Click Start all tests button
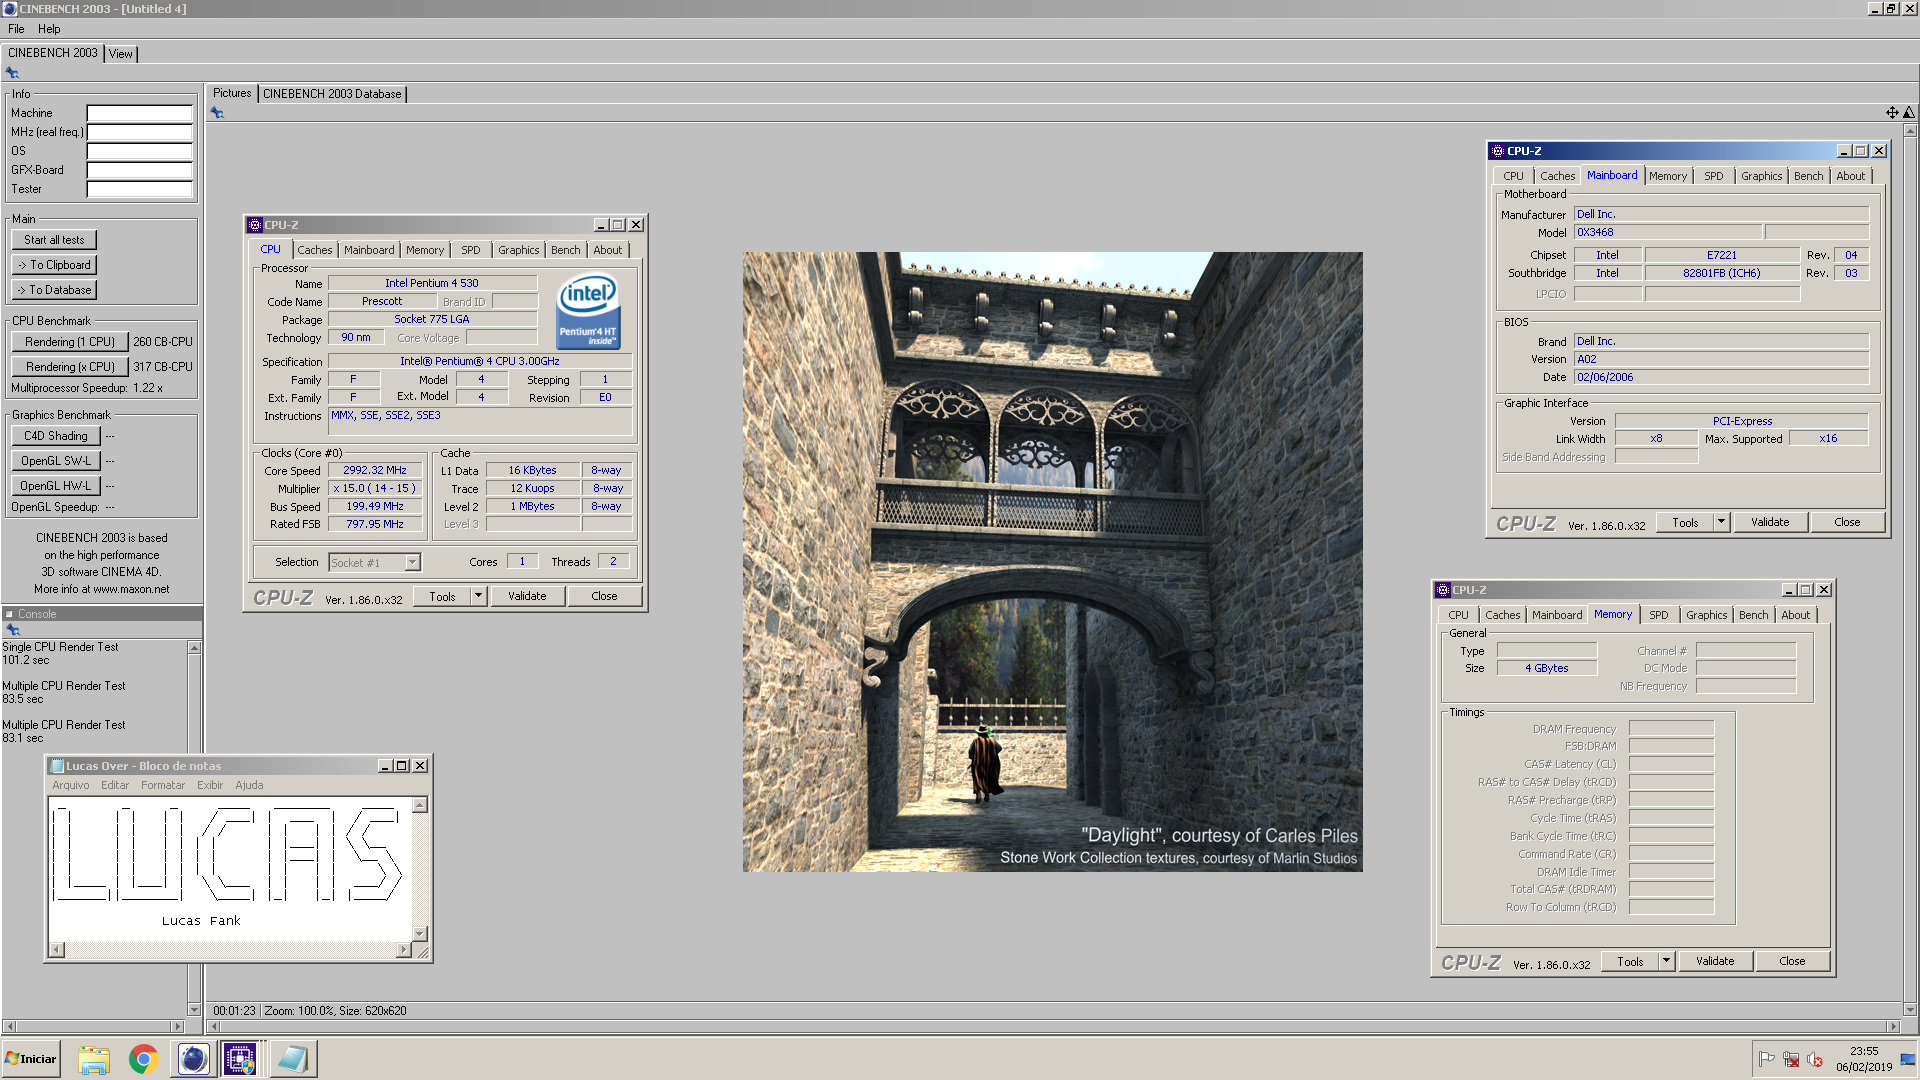This screenshot has height=1080, width=1920. (54, 240)
